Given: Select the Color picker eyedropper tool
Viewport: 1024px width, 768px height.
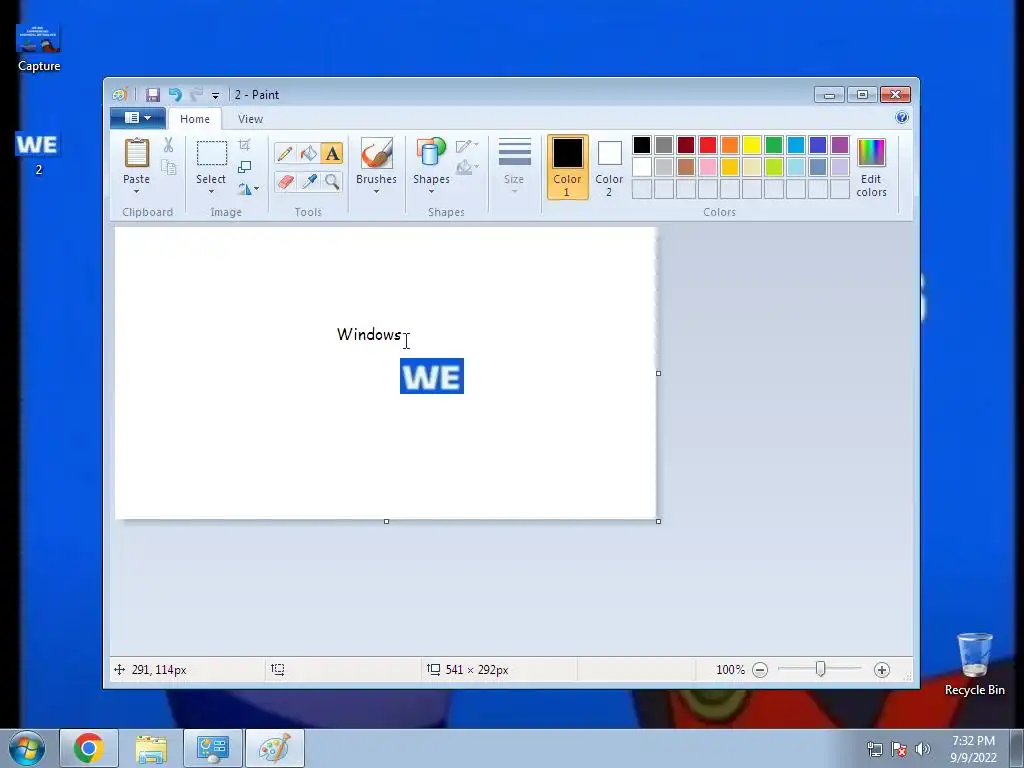Looking at the screenshot, I should 308,182.
